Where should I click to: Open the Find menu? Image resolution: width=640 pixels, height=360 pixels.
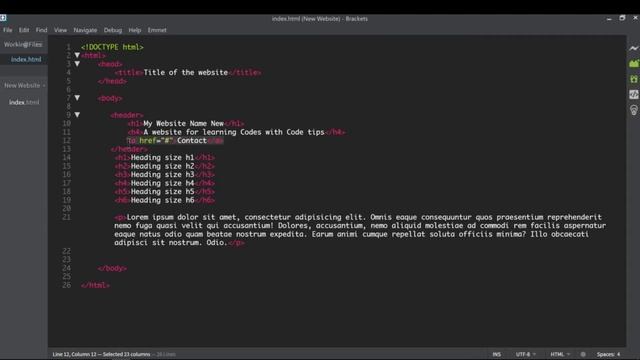point(41,30)
